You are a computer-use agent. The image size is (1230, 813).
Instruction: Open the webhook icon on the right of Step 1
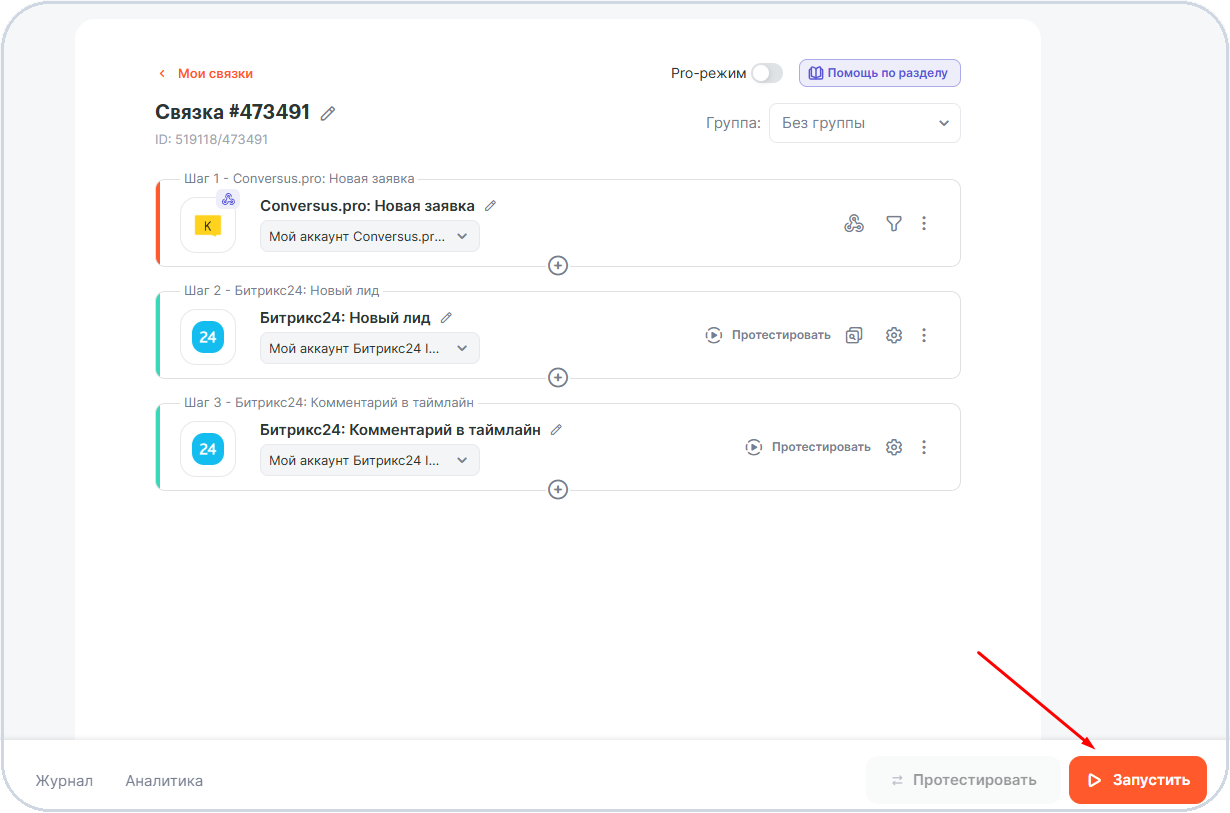[854, 223]
